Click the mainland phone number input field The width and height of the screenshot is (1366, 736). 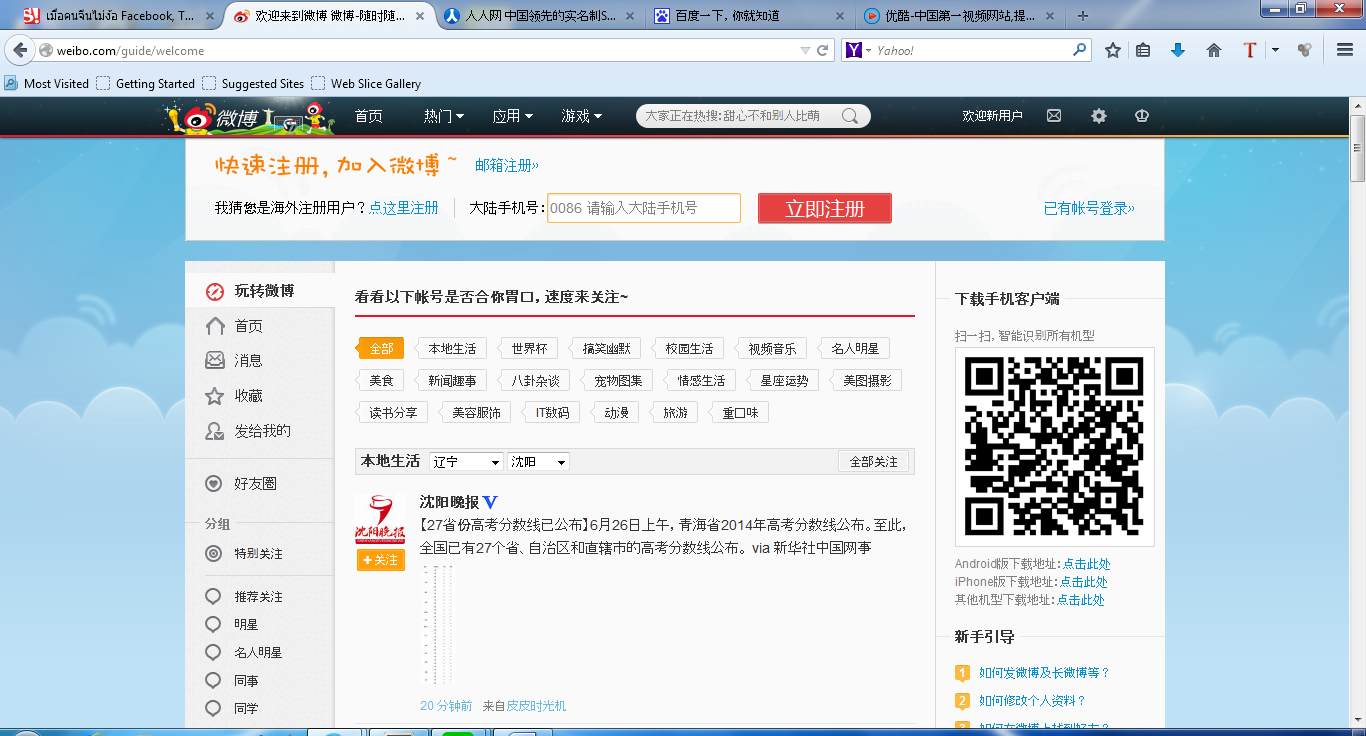tap(644, 208)
